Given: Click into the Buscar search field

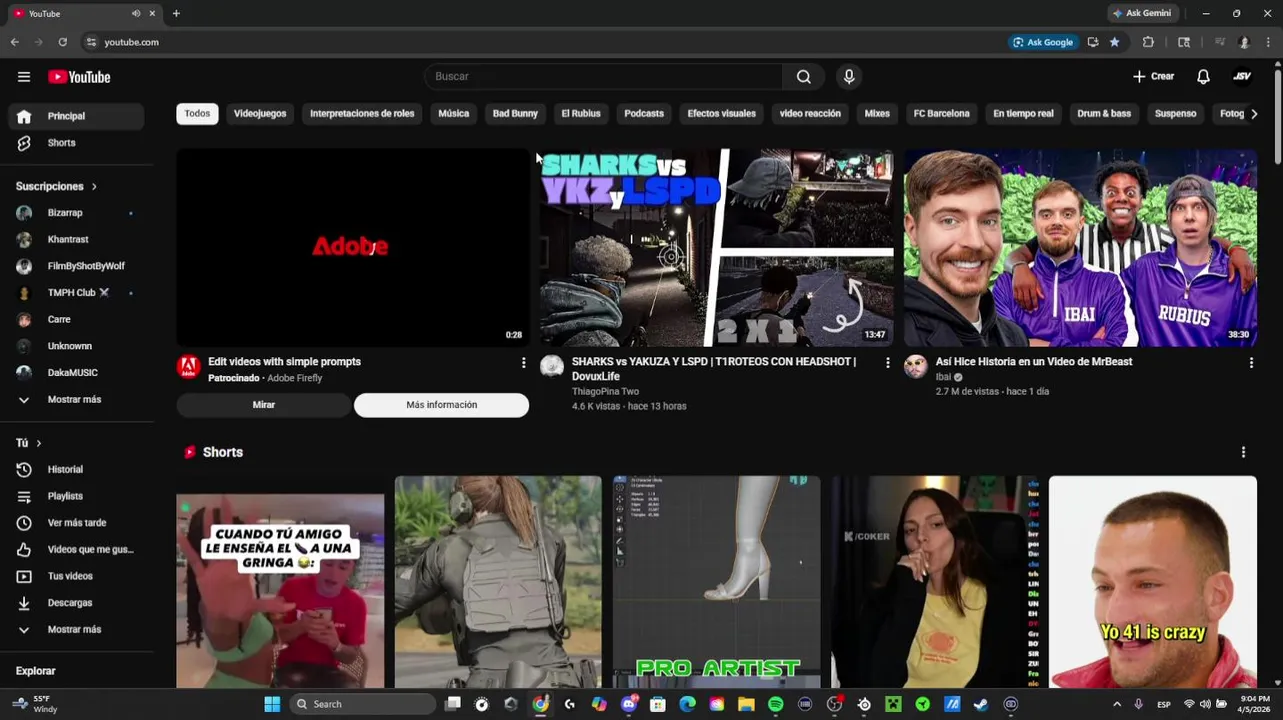Looking at the screenshot, I should (x=604, y=77).
